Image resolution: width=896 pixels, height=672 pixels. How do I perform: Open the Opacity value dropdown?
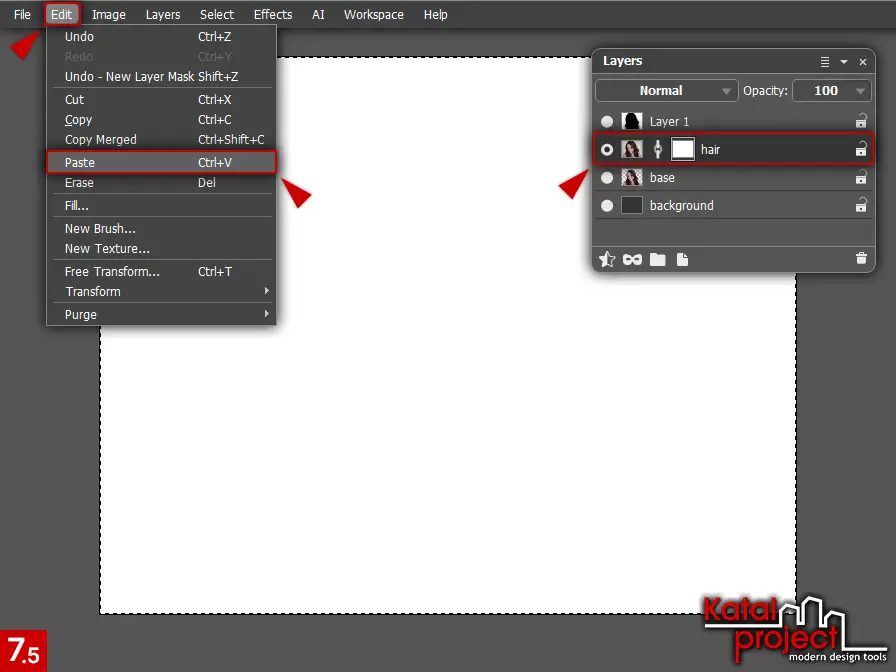point(862,90)
